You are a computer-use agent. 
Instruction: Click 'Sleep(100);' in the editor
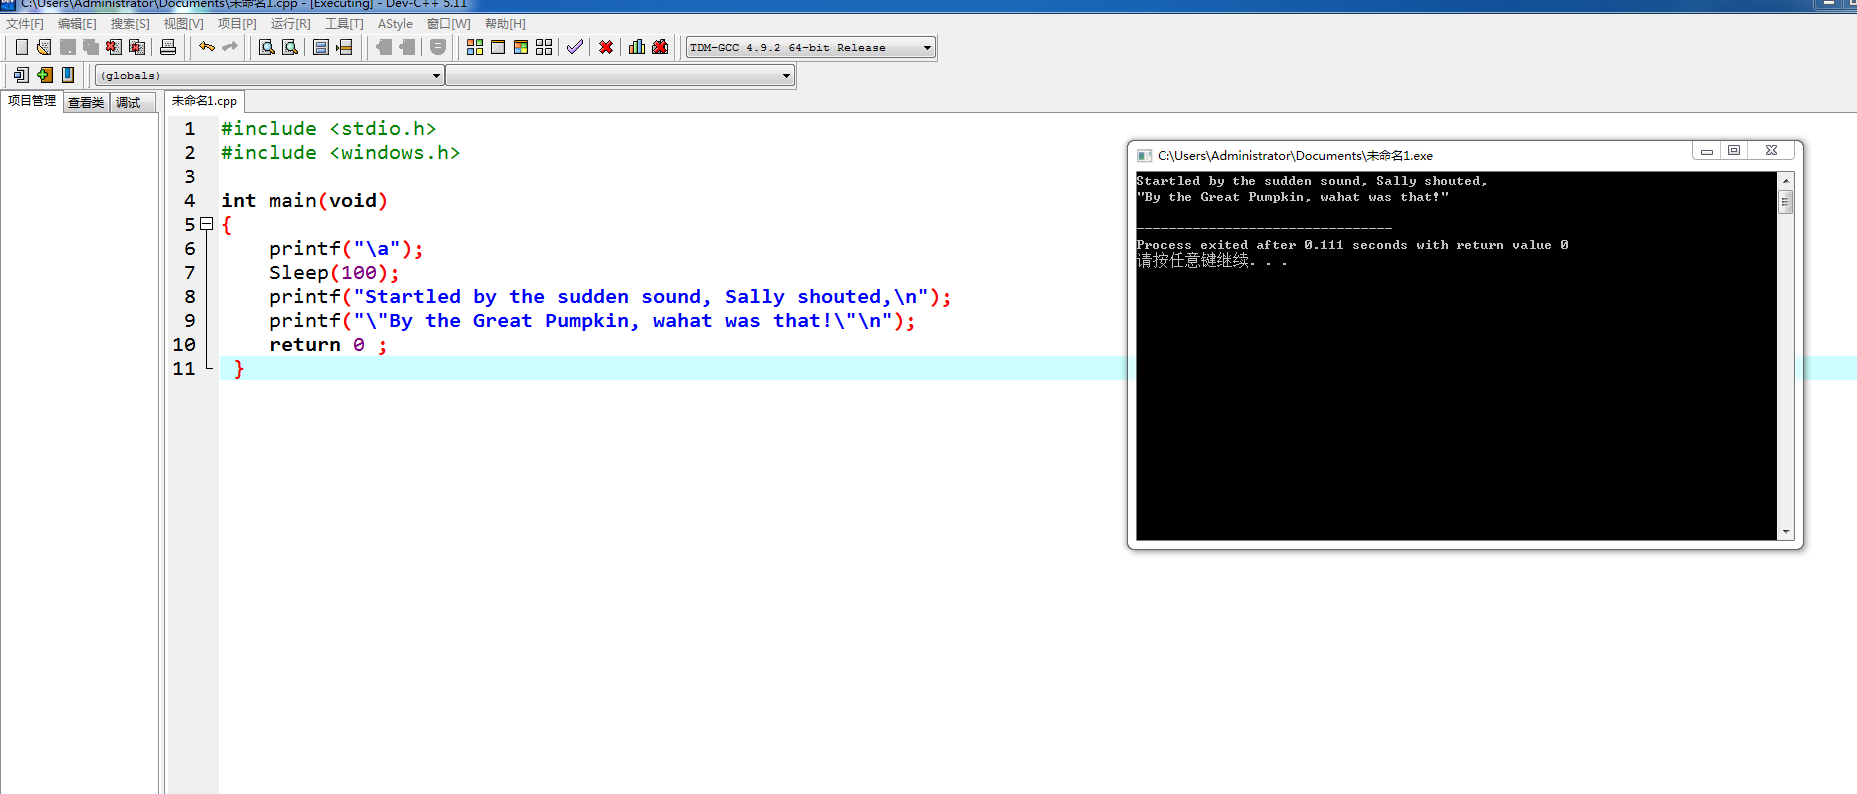334,273
